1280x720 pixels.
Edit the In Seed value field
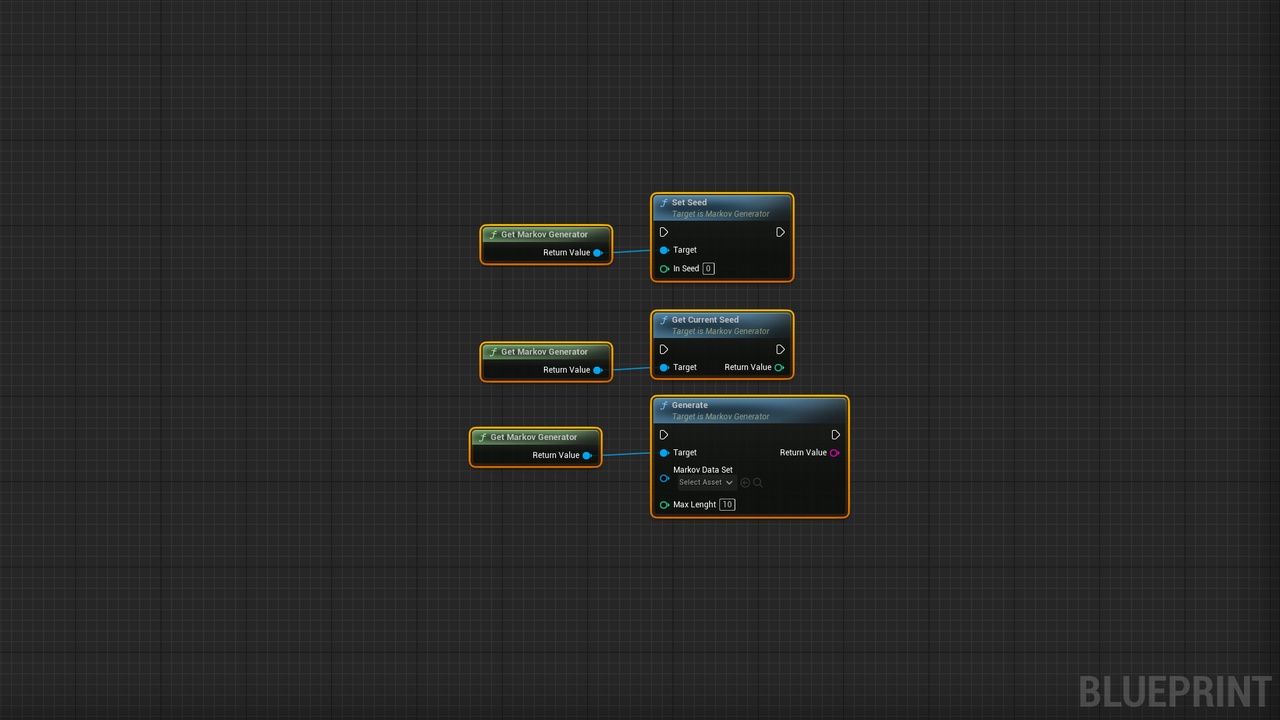click(x=708, y=269)
